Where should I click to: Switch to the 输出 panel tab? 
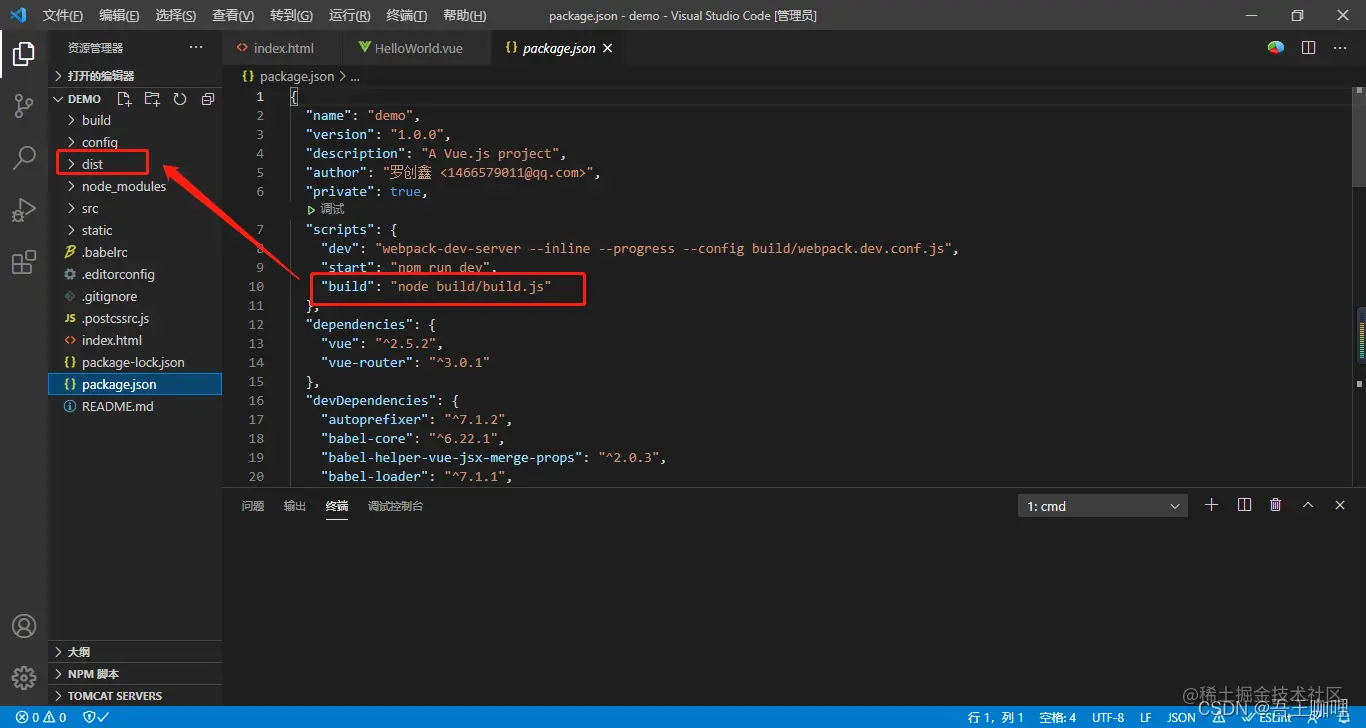point(295,506)
